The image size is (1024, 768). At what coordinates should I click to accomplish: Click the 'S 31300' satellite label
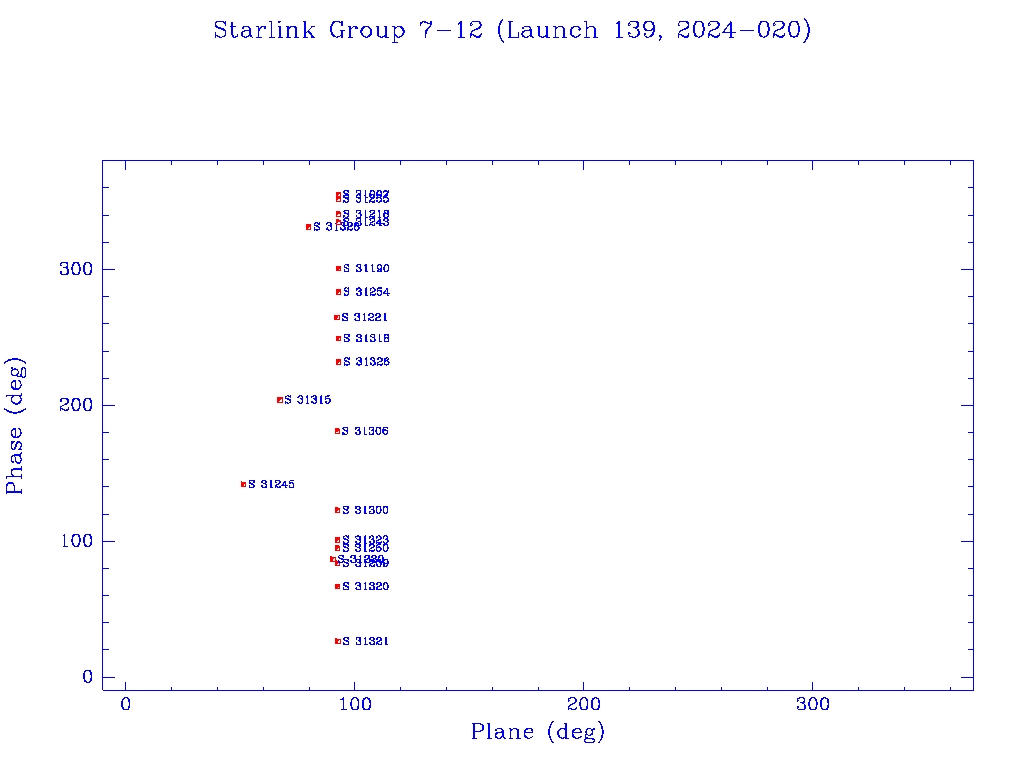[365, 510]
